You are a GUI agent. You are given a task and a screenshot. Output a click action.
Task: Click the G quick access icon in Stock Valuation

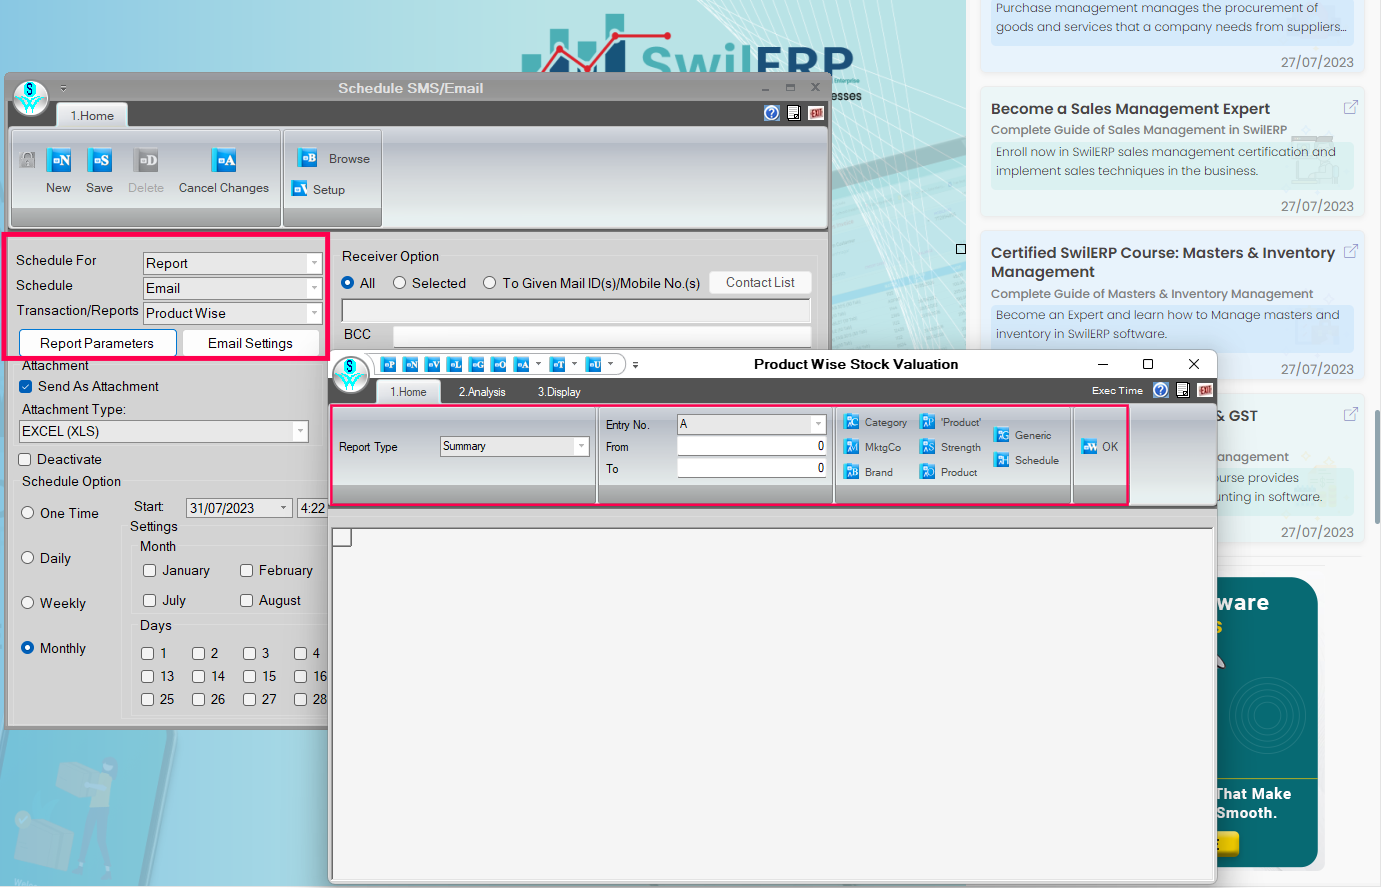pyautogui.click(x=476, y=364)
